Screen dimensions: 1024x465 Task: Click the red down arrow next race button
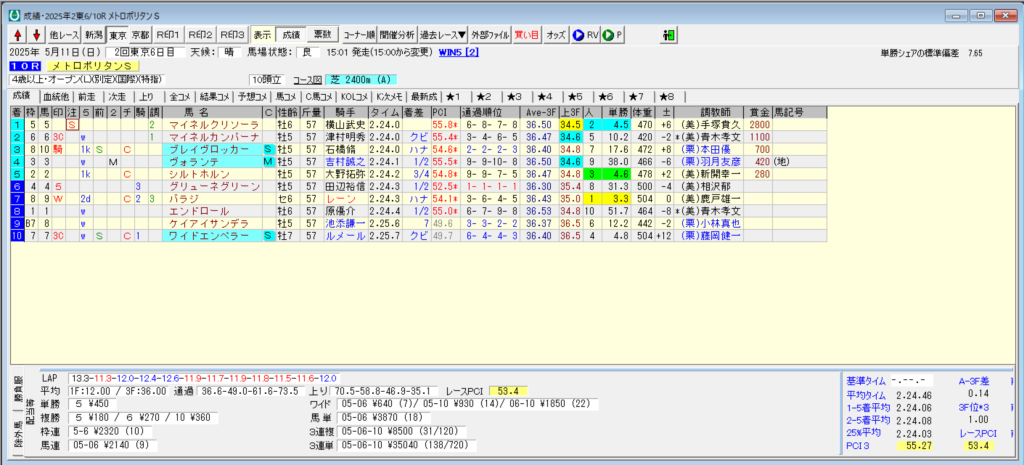pos(36,35)
